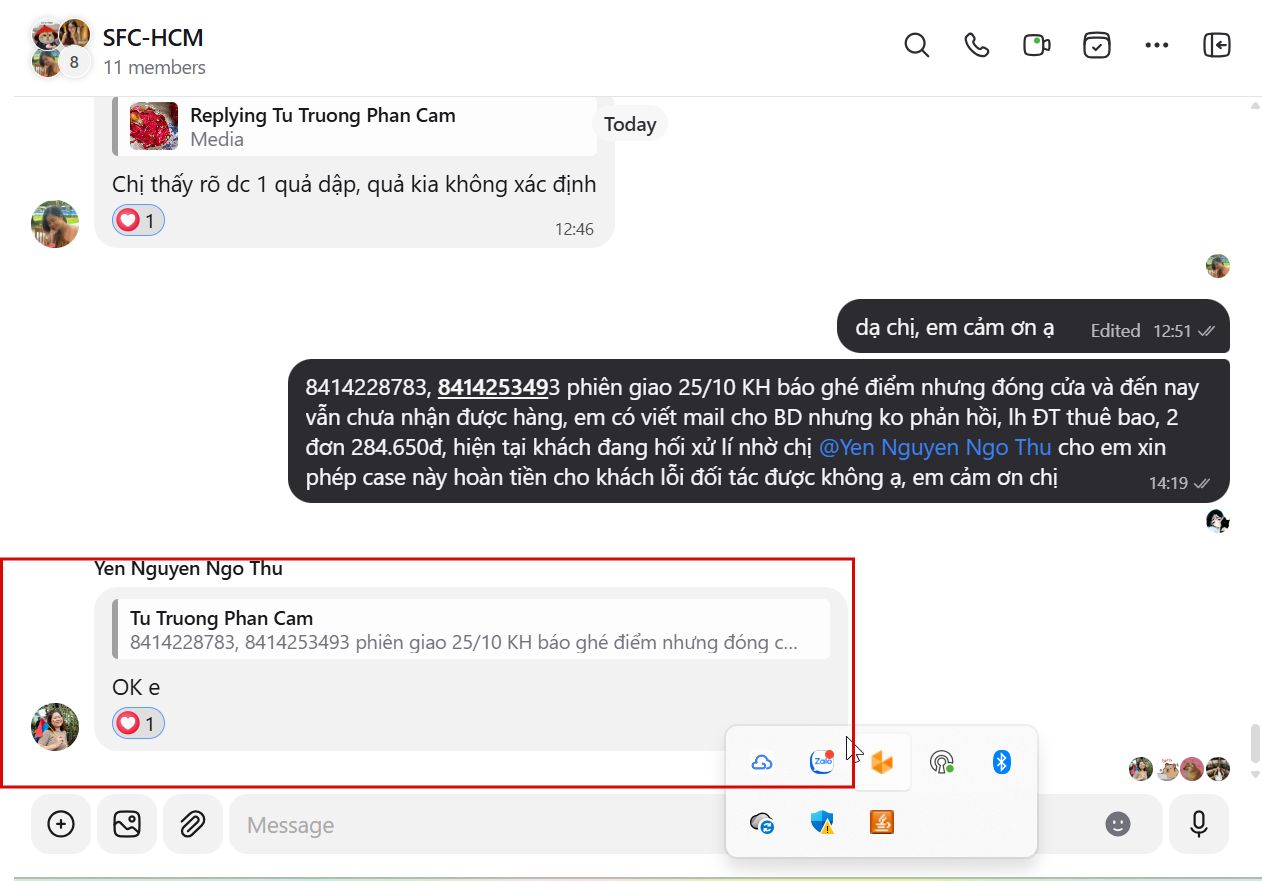Click 'Chị thấy rõ dc 1 quả dập' message

pos(354,184)
